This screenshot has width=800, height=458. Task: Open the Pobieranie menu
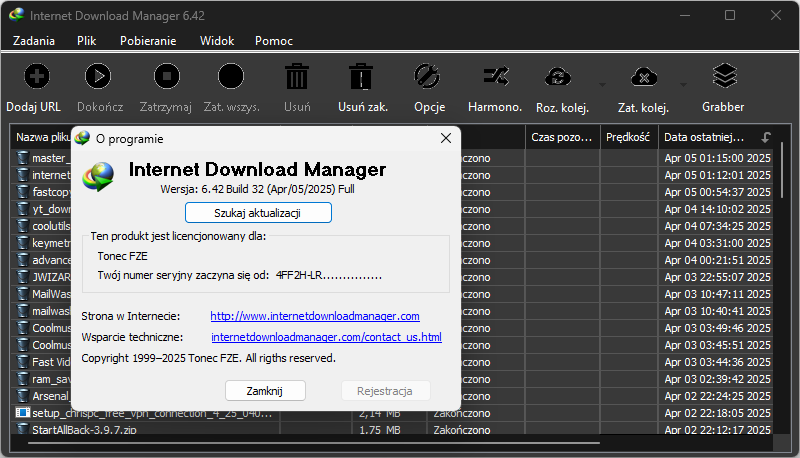[x=148, y=41]
